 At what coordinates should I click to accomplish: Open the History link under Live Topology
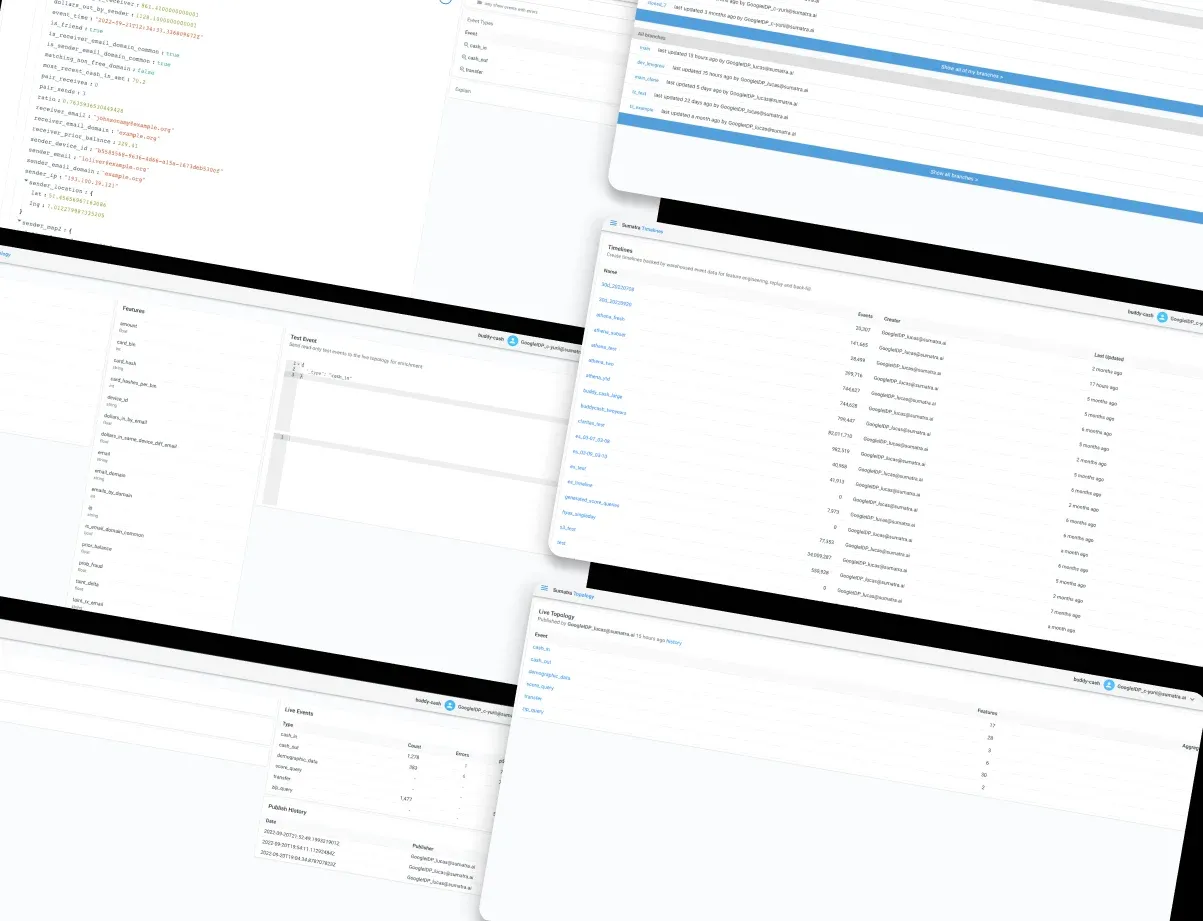674,641
